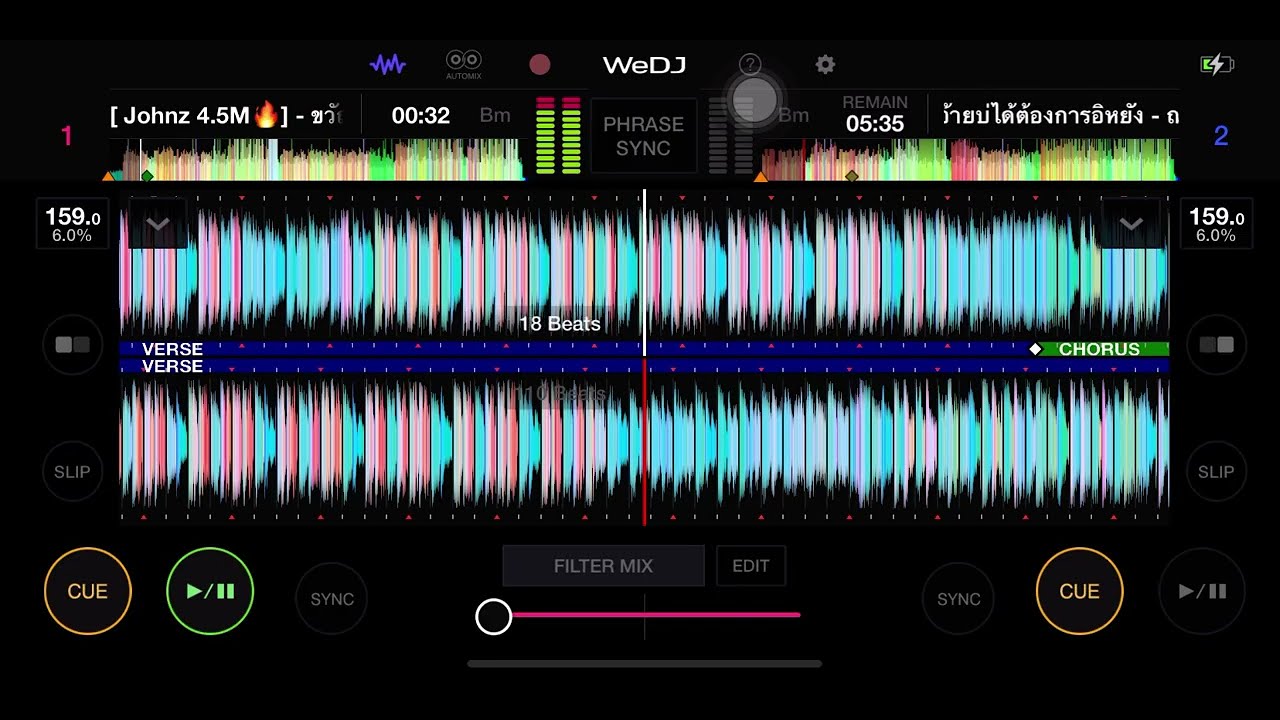Viewport: 1280px width, 720px height.
Task: Open deck 2 Thai track title
Action: (1060, 116)
